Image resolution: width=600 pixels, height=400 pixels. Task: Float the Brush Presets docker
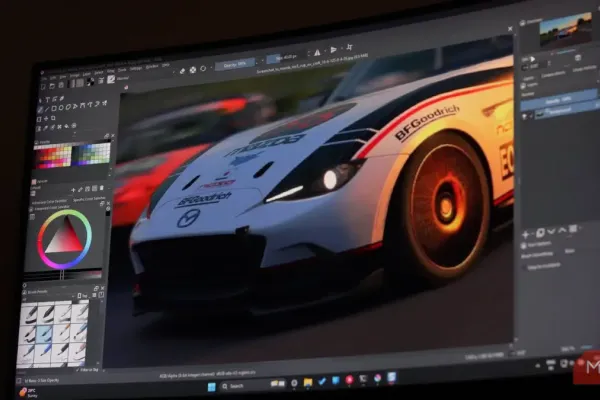pyautogui.click(x=96, y=288)
